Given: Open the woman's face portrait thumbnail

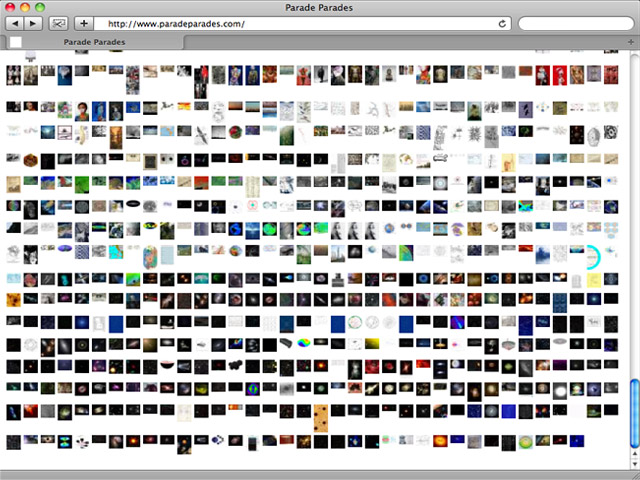Looking at the screenshot, I should click(x=82, y=111).
